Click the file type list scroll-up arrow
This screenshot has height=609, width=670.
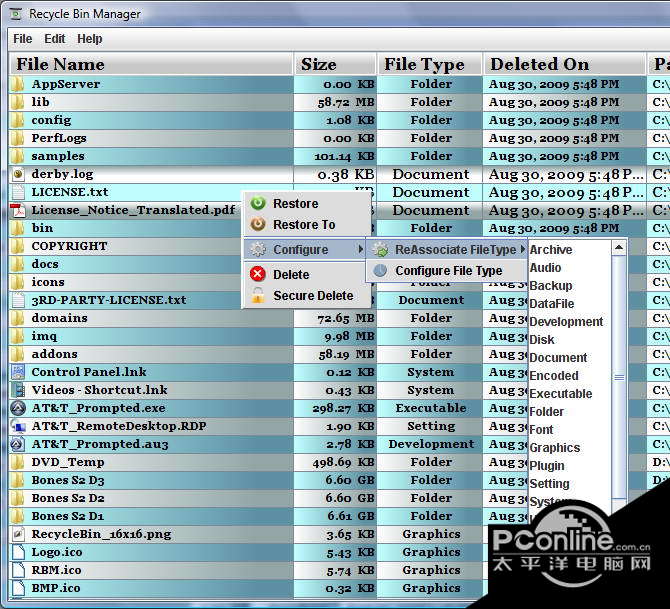(x=619, y=247)
